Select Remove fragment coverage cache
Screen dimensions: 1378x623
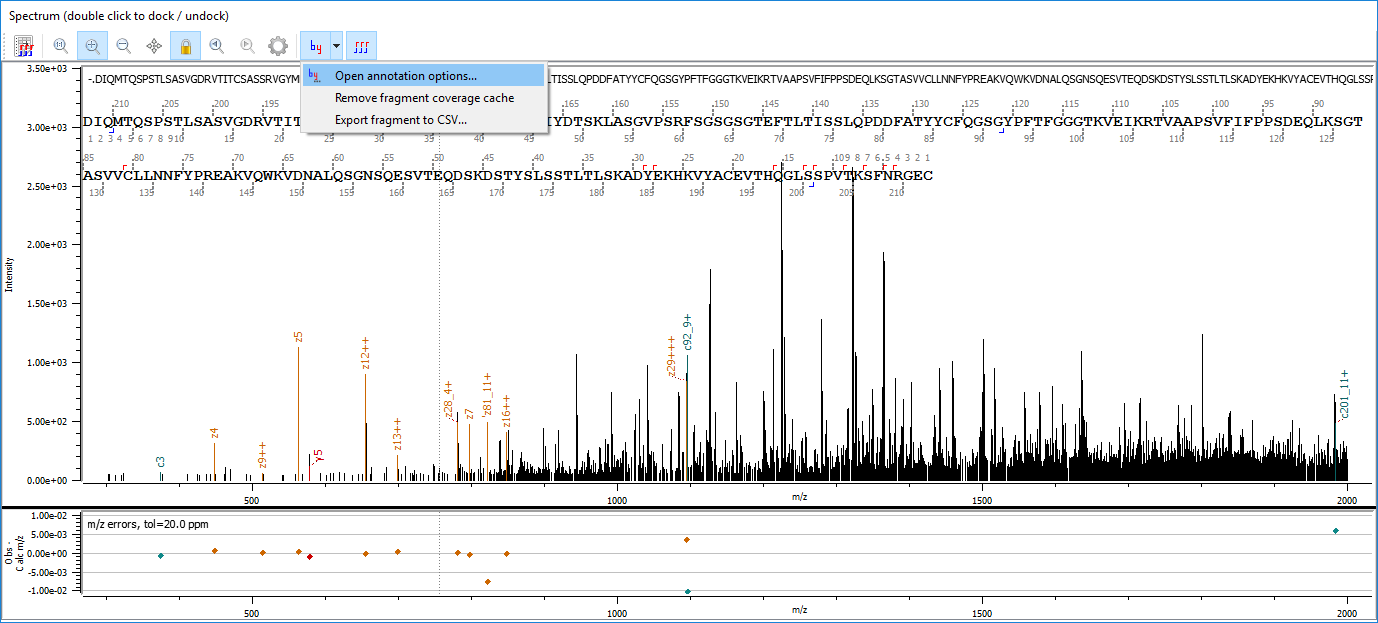[x=424, y=98]
